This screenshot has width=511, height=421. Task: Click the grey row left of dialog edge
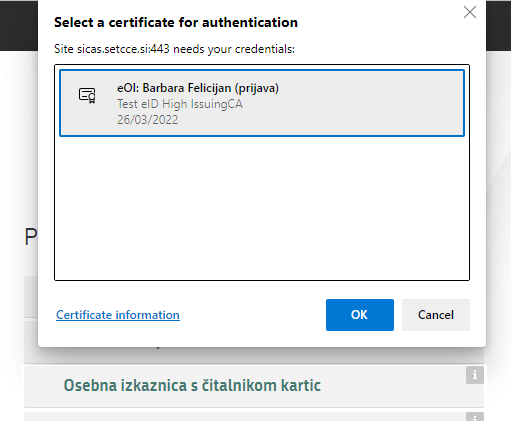(31, 297)
